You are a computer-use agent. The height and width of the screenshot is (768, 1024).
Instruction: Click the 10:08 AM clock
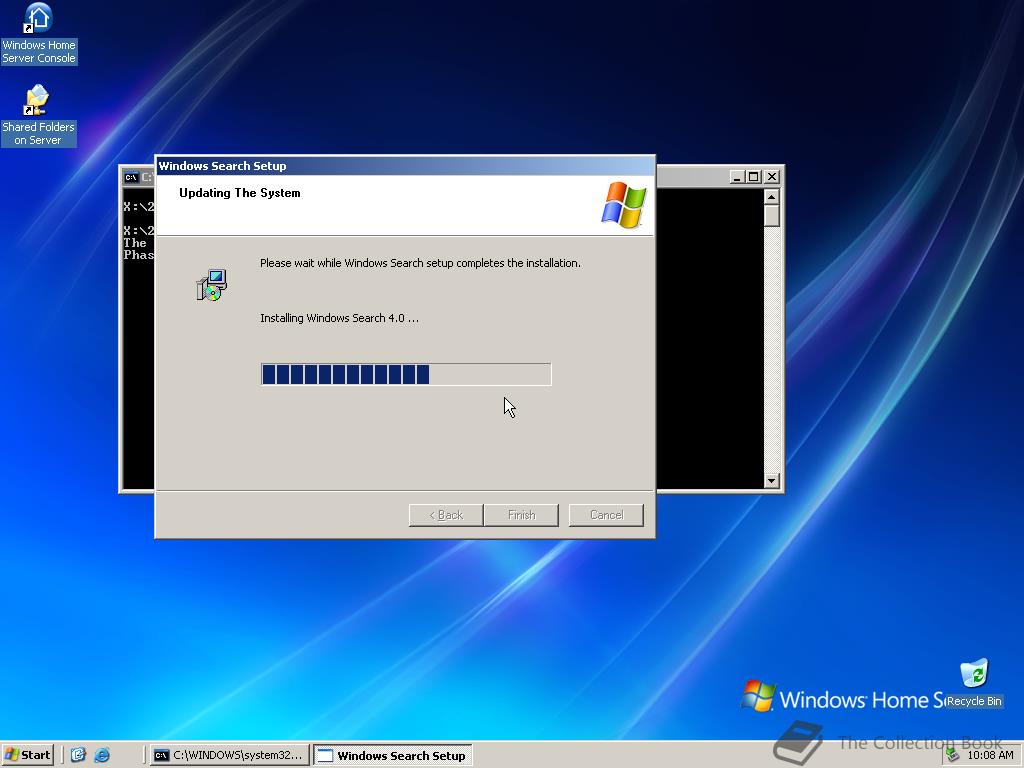(x=990, y=755)
